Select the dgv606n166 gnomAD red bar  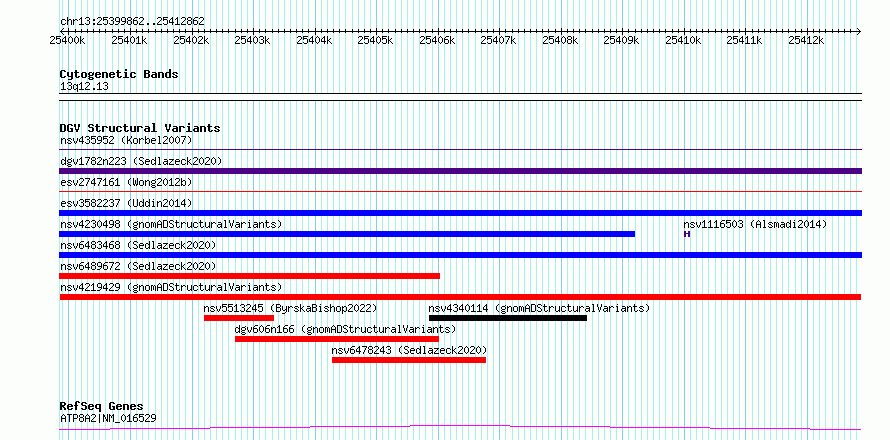(x=337, y=339)
